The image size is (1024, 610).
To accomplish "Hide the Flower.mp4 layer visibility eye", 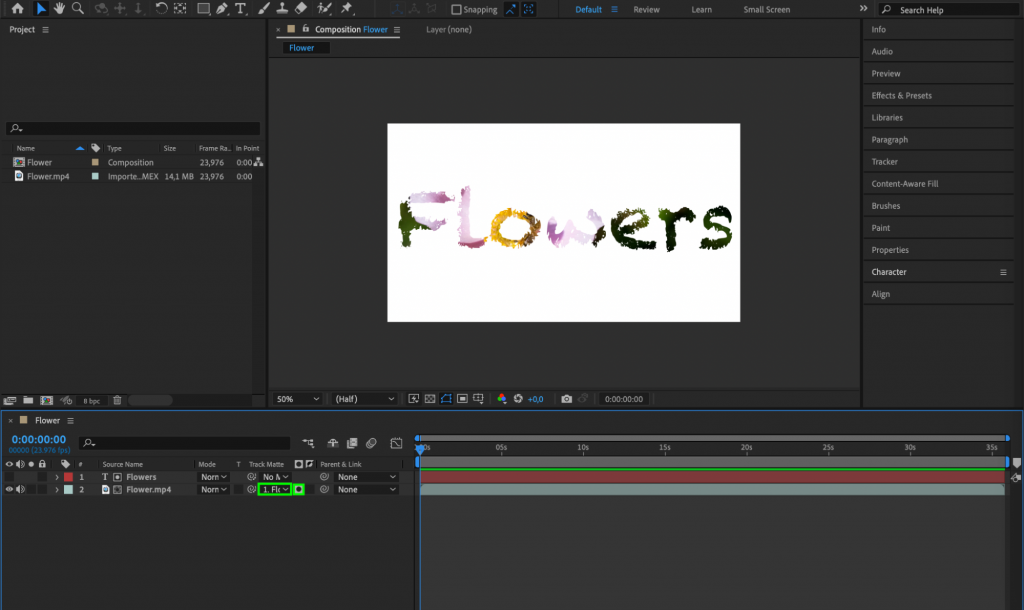I will tap(9, 489).
